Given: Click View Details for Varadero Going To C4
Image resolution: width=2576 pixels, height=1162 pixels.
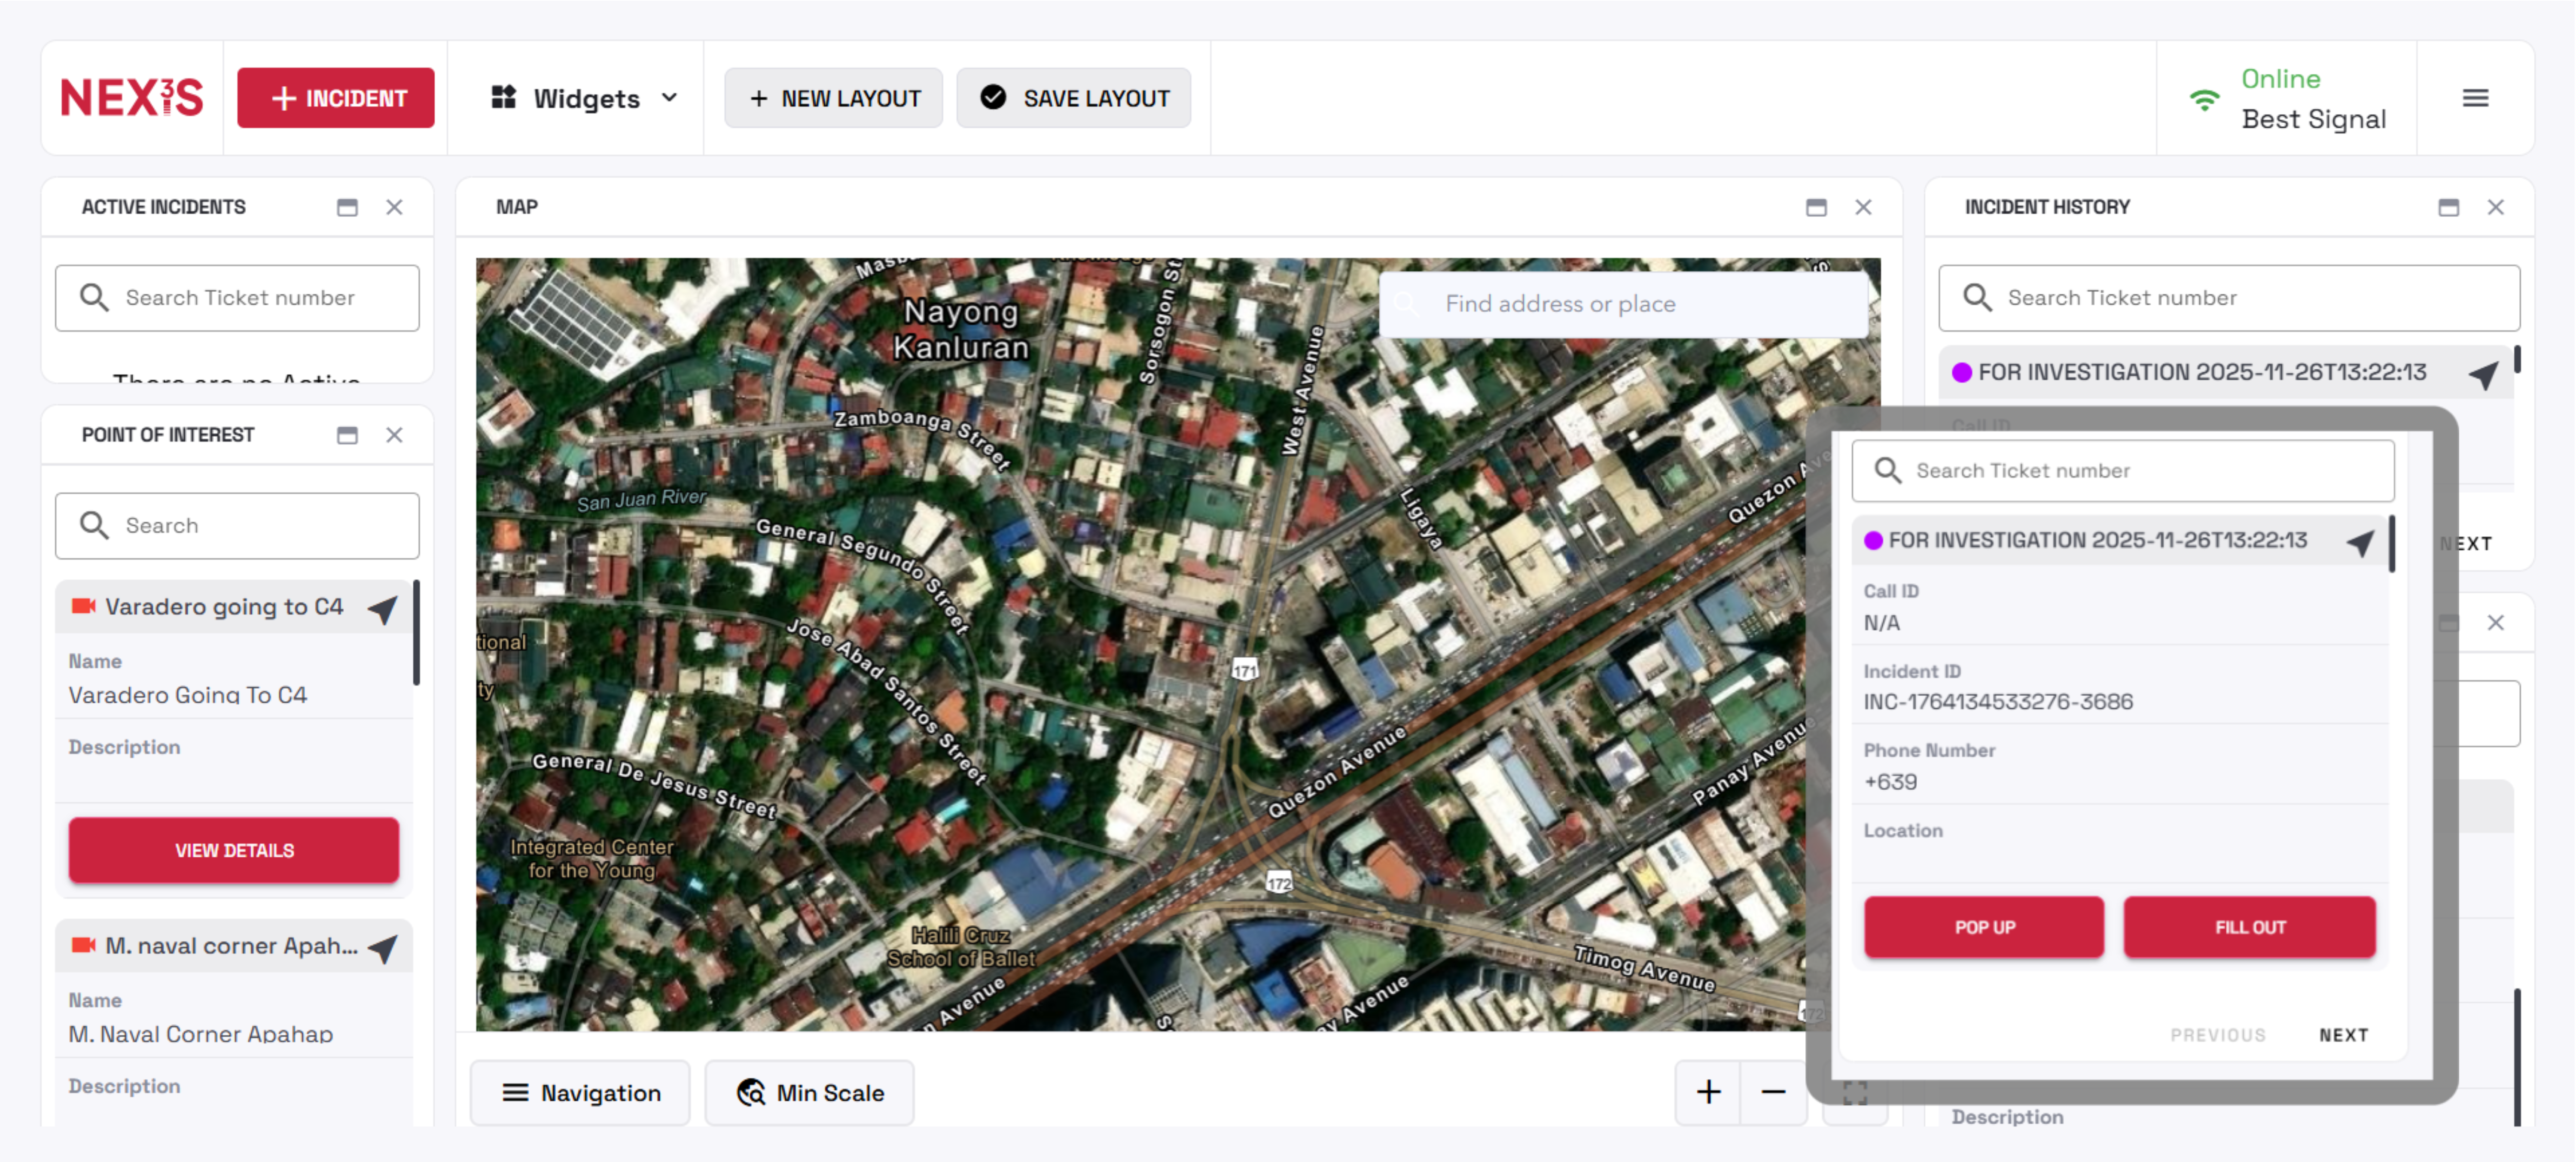Looking at the screenshot, I should coord(234,849).
